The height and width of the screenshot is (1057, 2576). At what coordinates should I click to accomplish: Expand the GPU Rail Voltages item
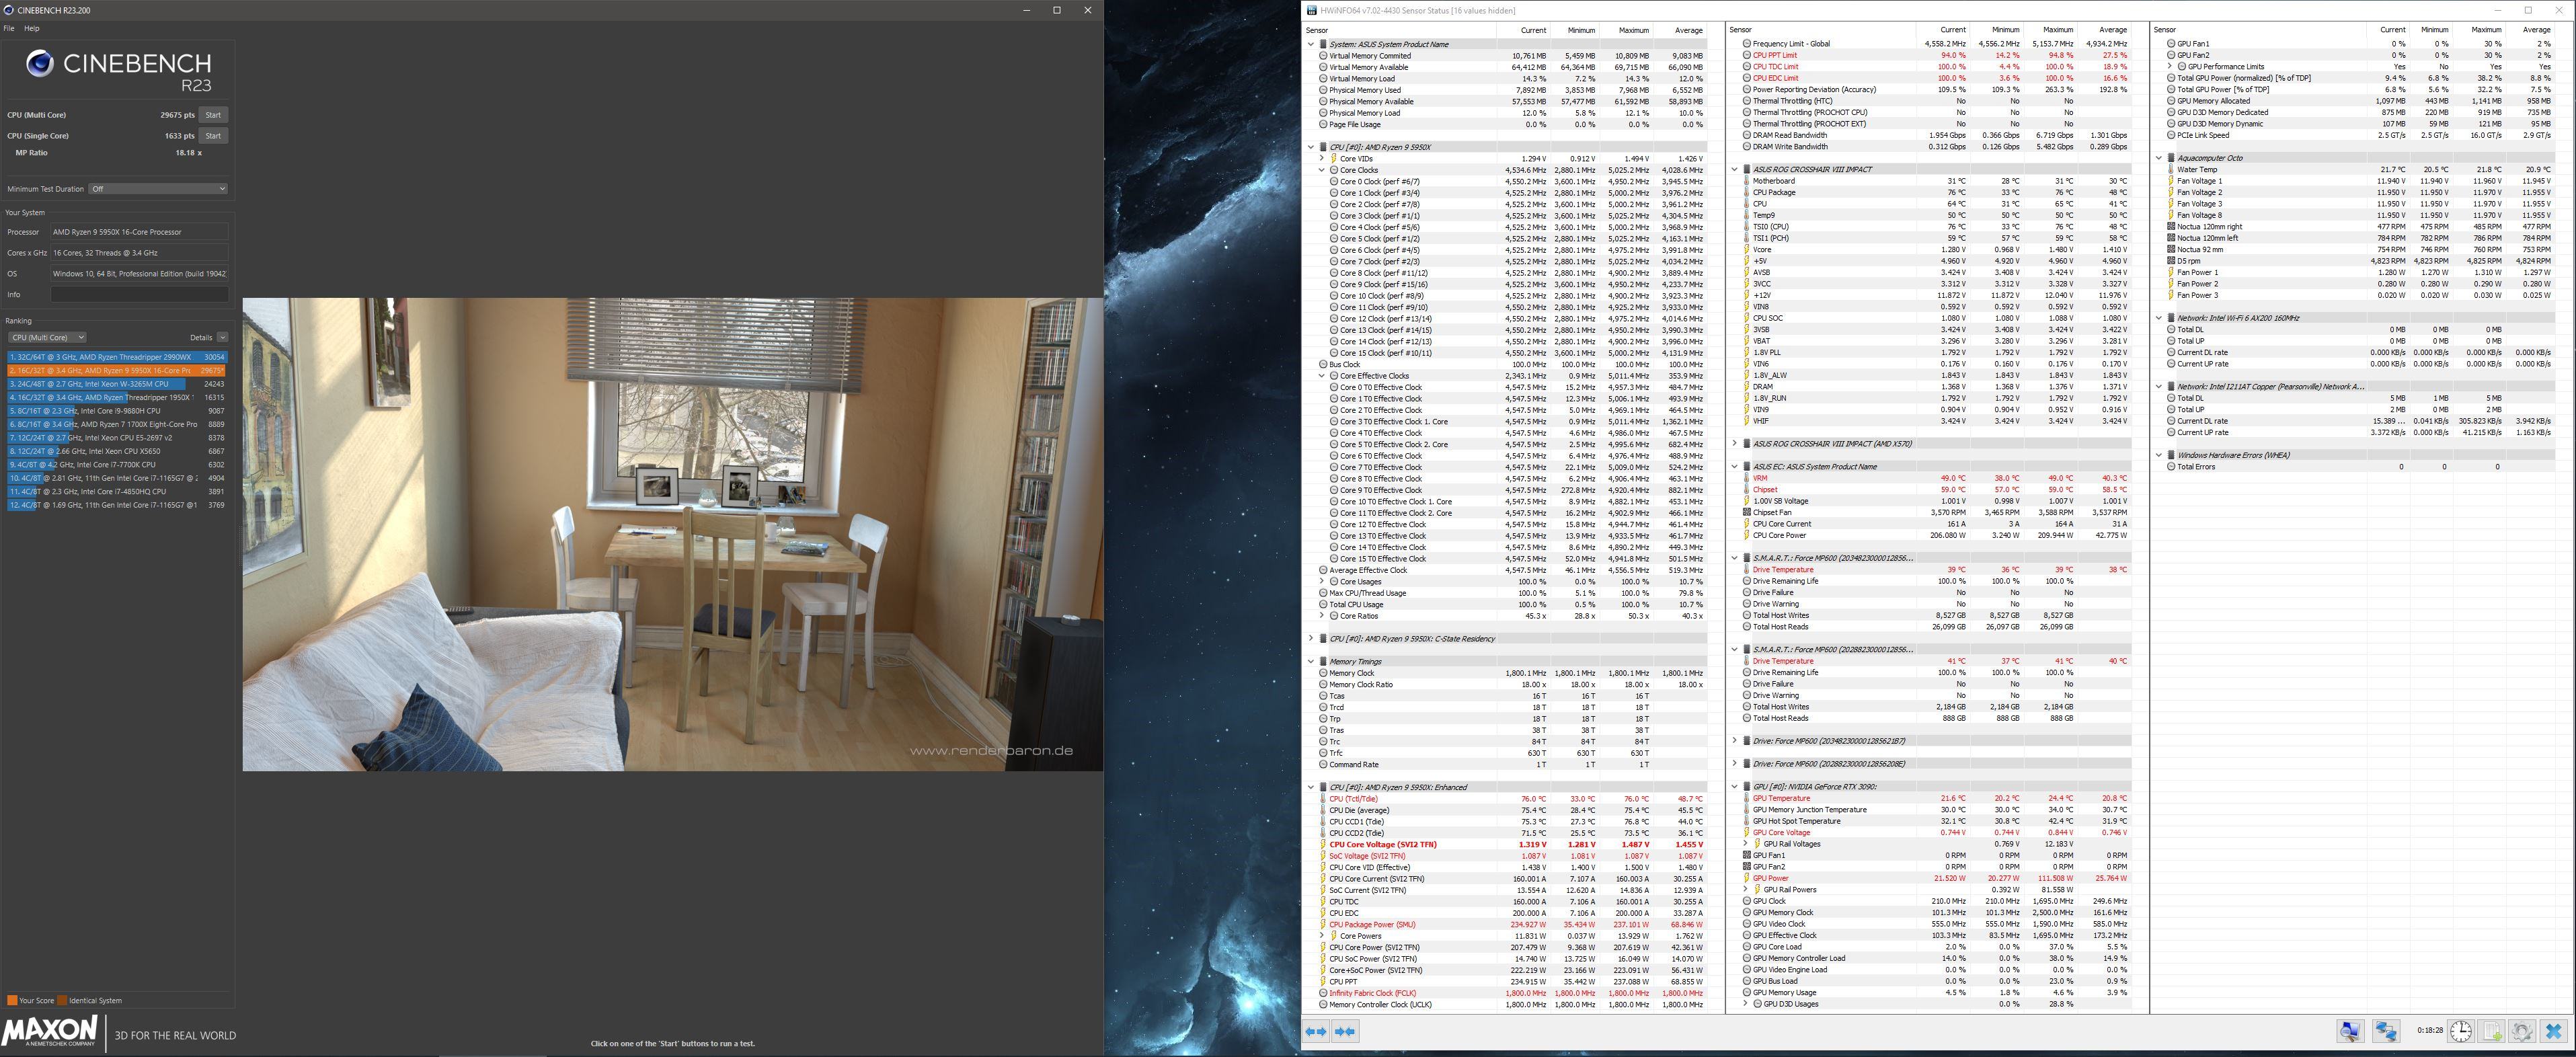pyautogui.click(x=1746, y=844)
